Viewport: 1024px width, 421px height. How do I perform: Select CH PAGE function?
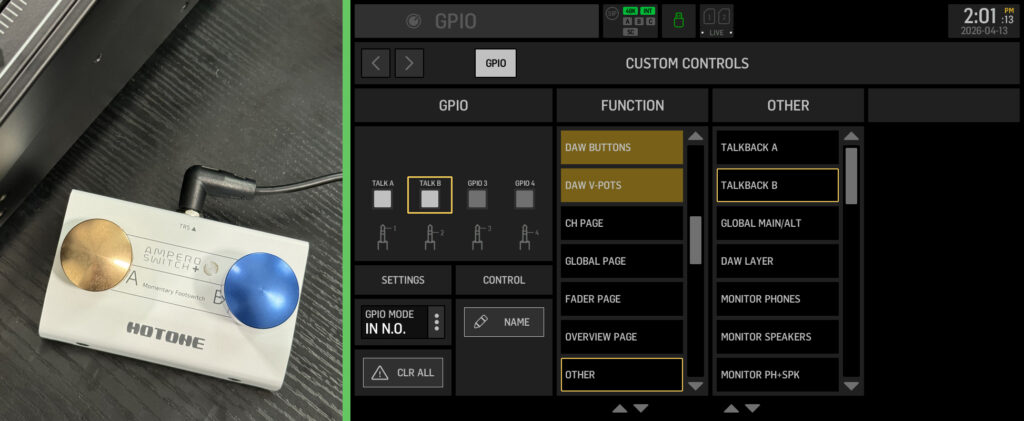[622, 223]
